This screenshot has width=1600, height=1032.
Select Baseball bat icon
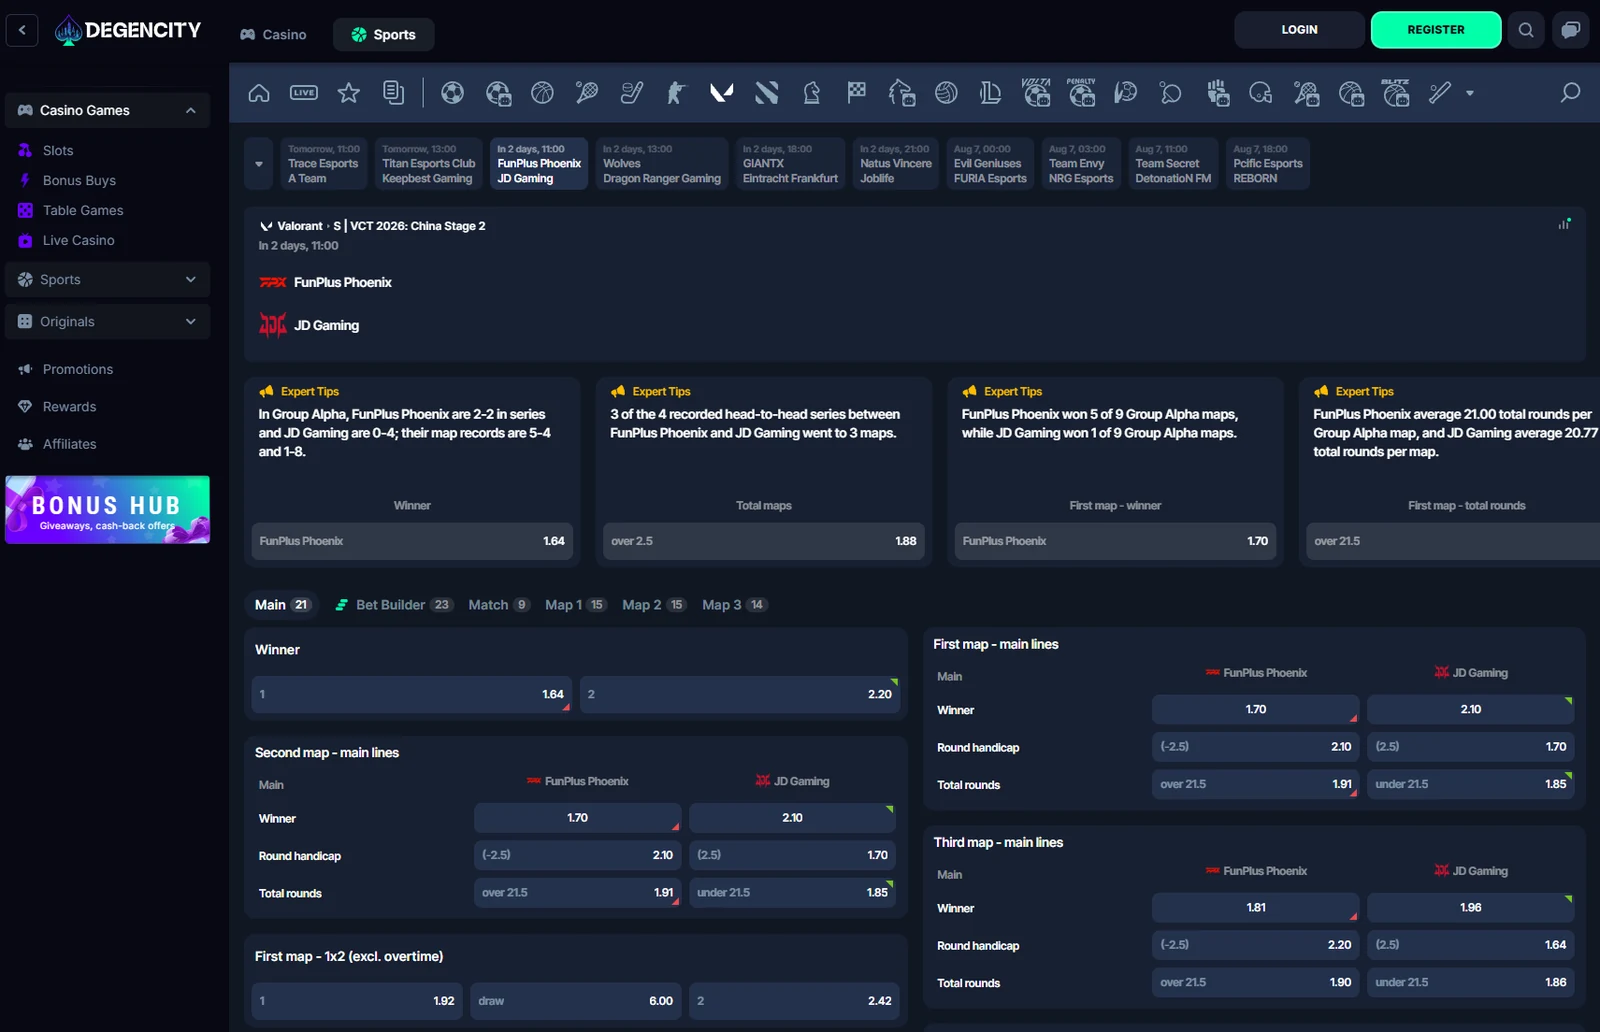[x=1440, y=93]
